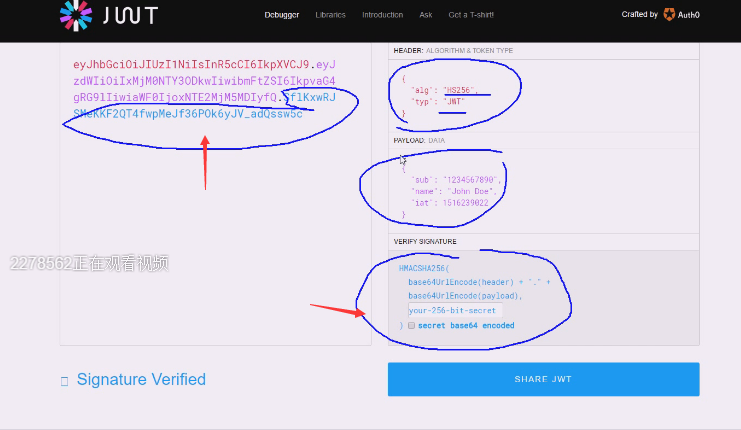Viewport: 741px width, 430px height.
Task: Click the HMACSHA256( signature text
Action: (424, 268)
